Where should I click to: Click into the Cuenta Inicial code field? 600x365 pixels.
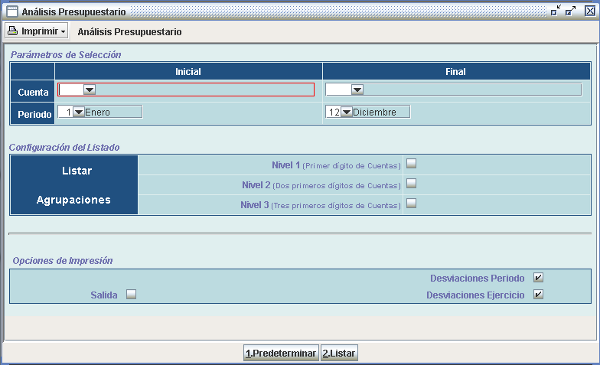tap(71, 90)
